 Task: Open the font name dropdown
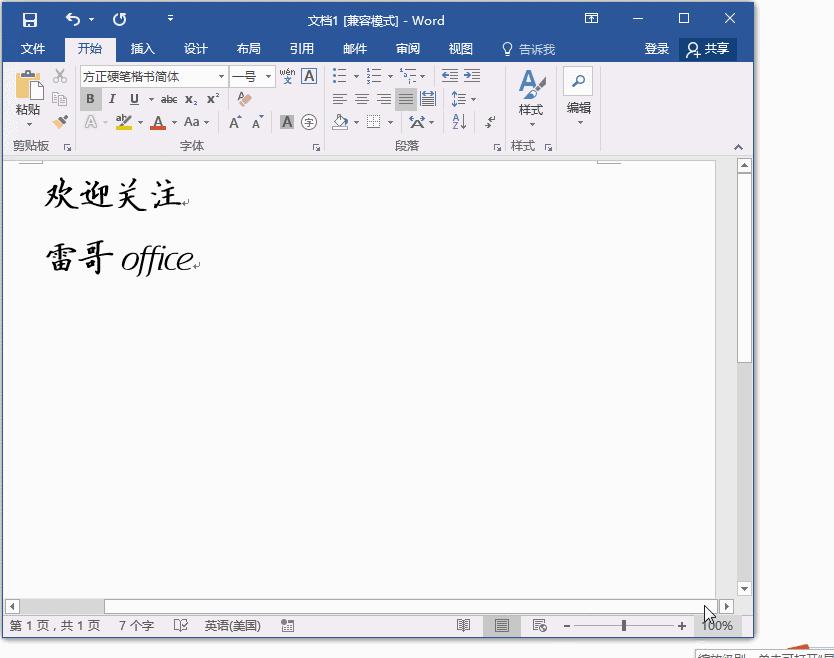pyautogui.click(x=221, y=76)
